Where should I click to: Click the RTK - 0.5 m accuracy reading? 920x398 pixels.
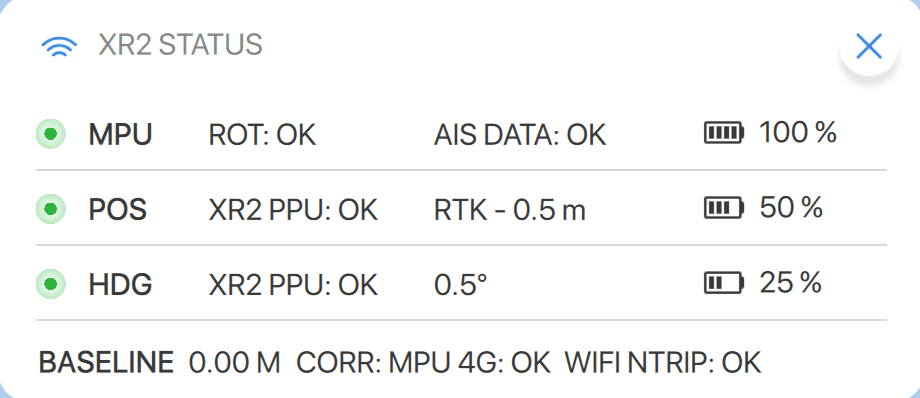[510, 210]
